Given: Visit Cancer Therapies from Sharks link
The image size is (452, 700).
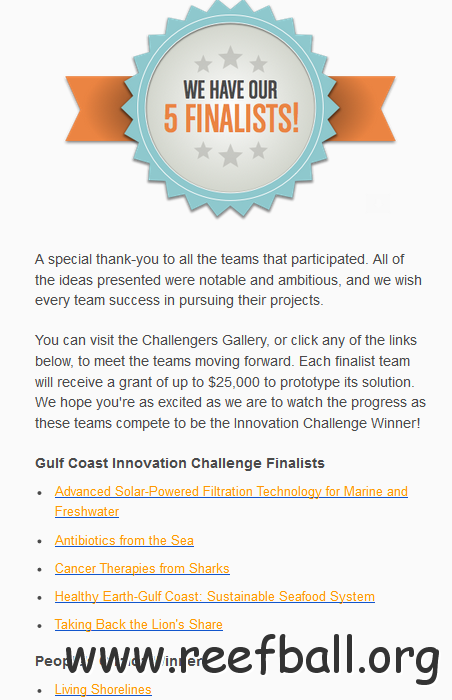Looking at the screenshot, I should pos(142,568).
